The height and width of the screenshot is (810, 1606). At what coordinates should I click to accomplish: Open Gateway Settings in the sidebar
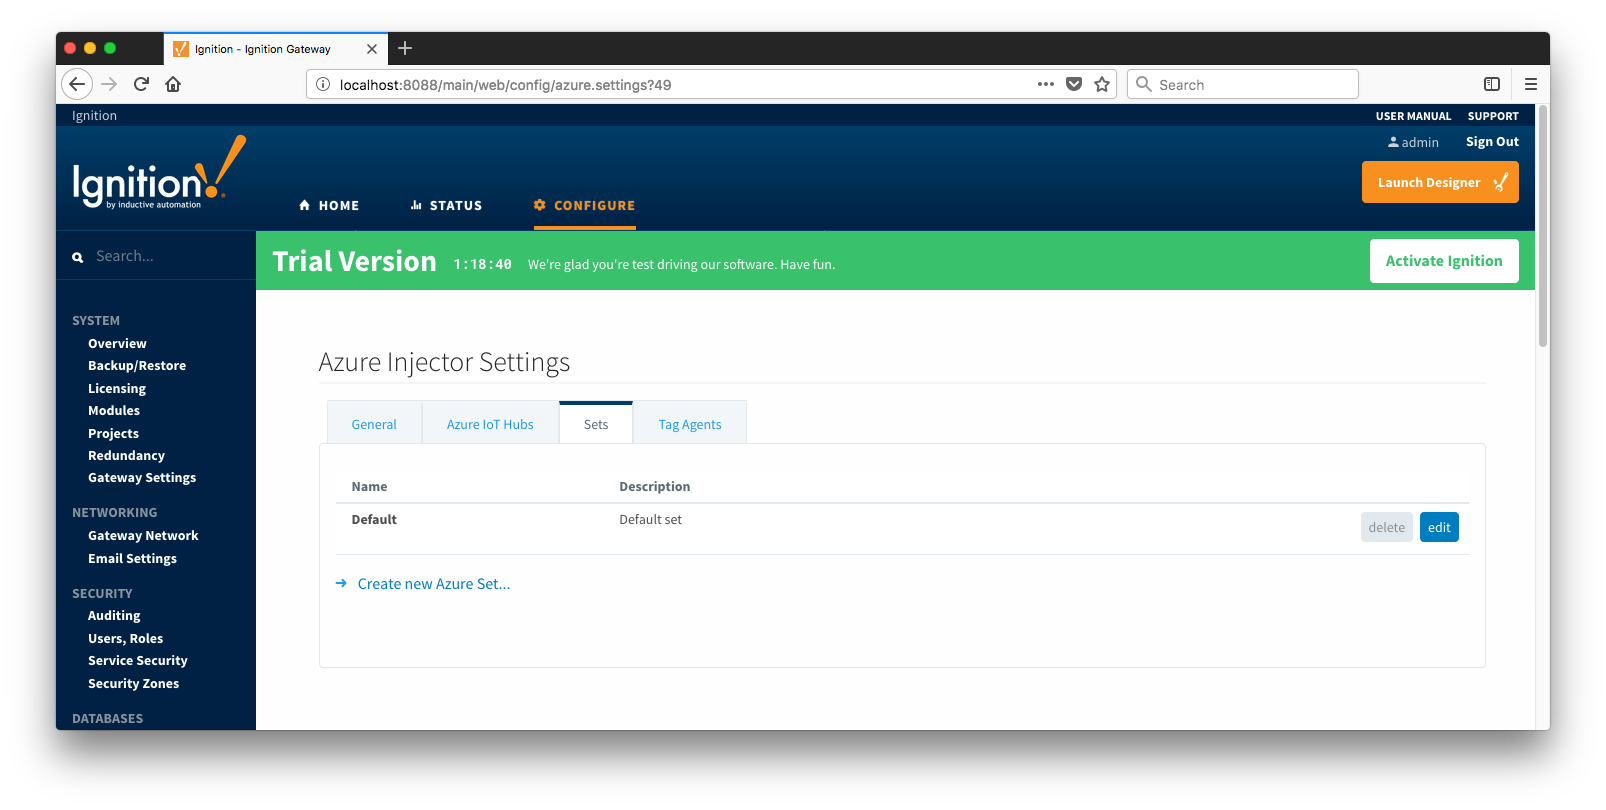[142, 478]
